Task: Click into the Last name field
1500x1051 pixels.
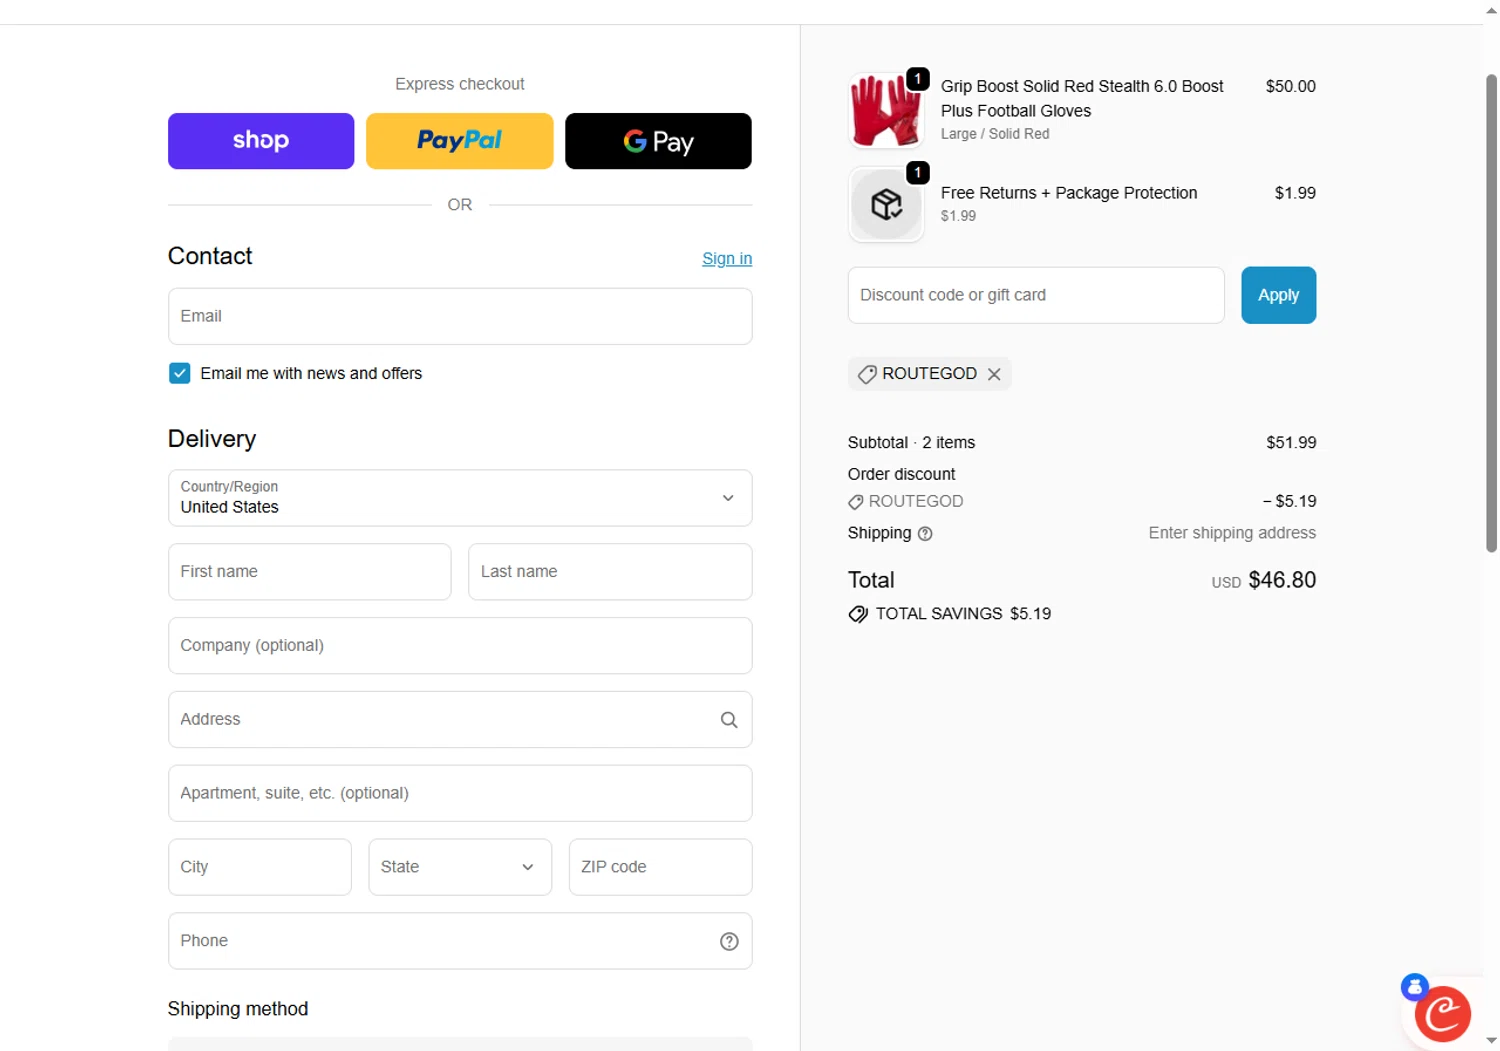Action: (610, 572)
